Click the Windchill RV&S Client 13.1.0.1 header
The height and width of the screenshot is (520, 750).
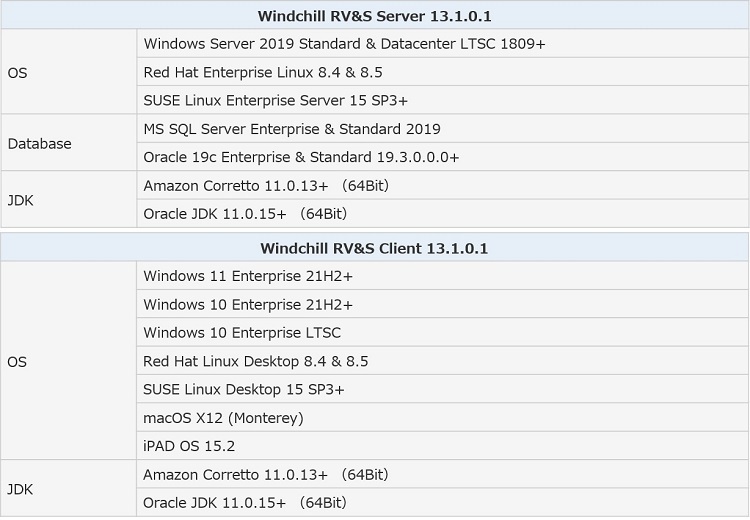tap(374, 248)
